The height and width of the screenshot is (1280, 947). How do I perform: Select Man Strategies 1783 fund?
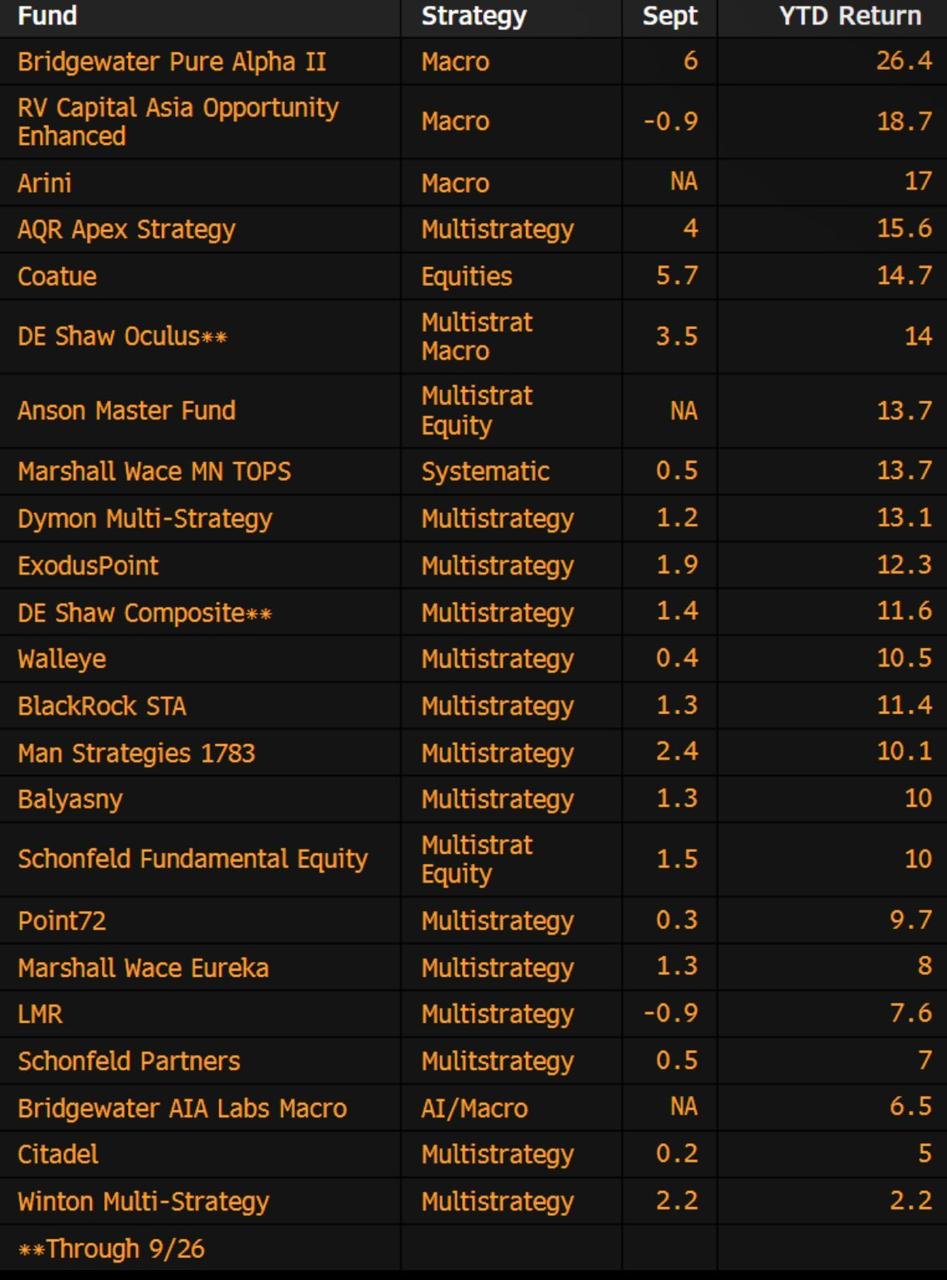click(x=136, y=754)
